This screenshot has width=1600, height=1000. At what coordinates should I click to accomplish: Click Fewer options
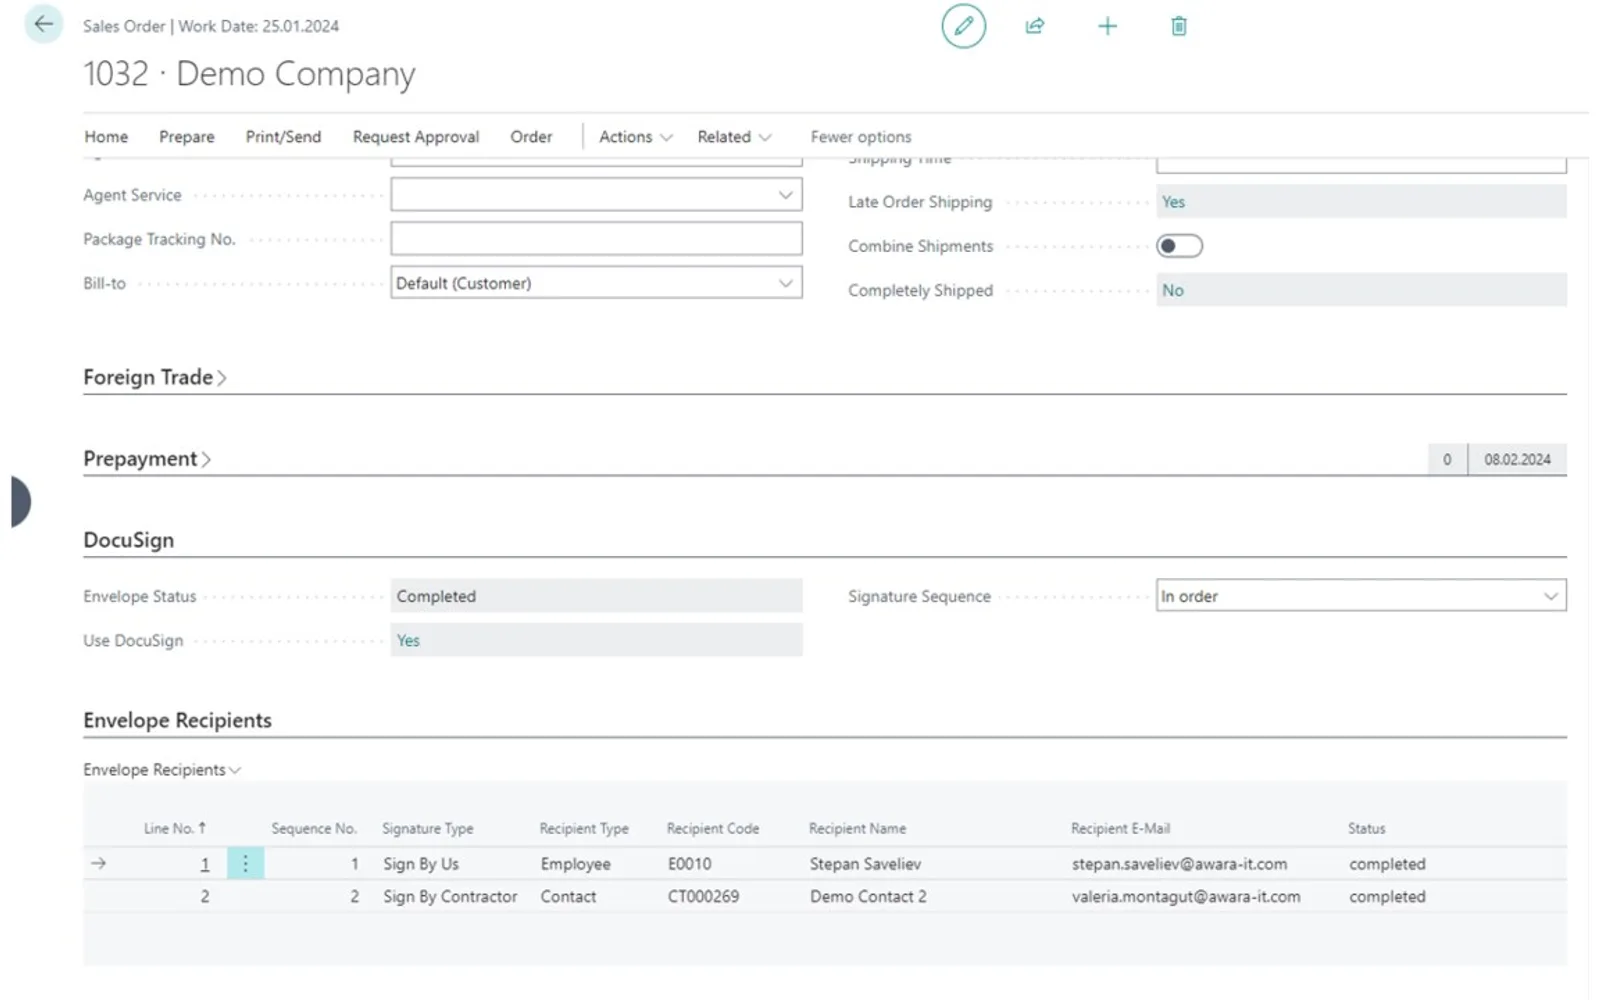pyautogui.click(x=861, y=137)
